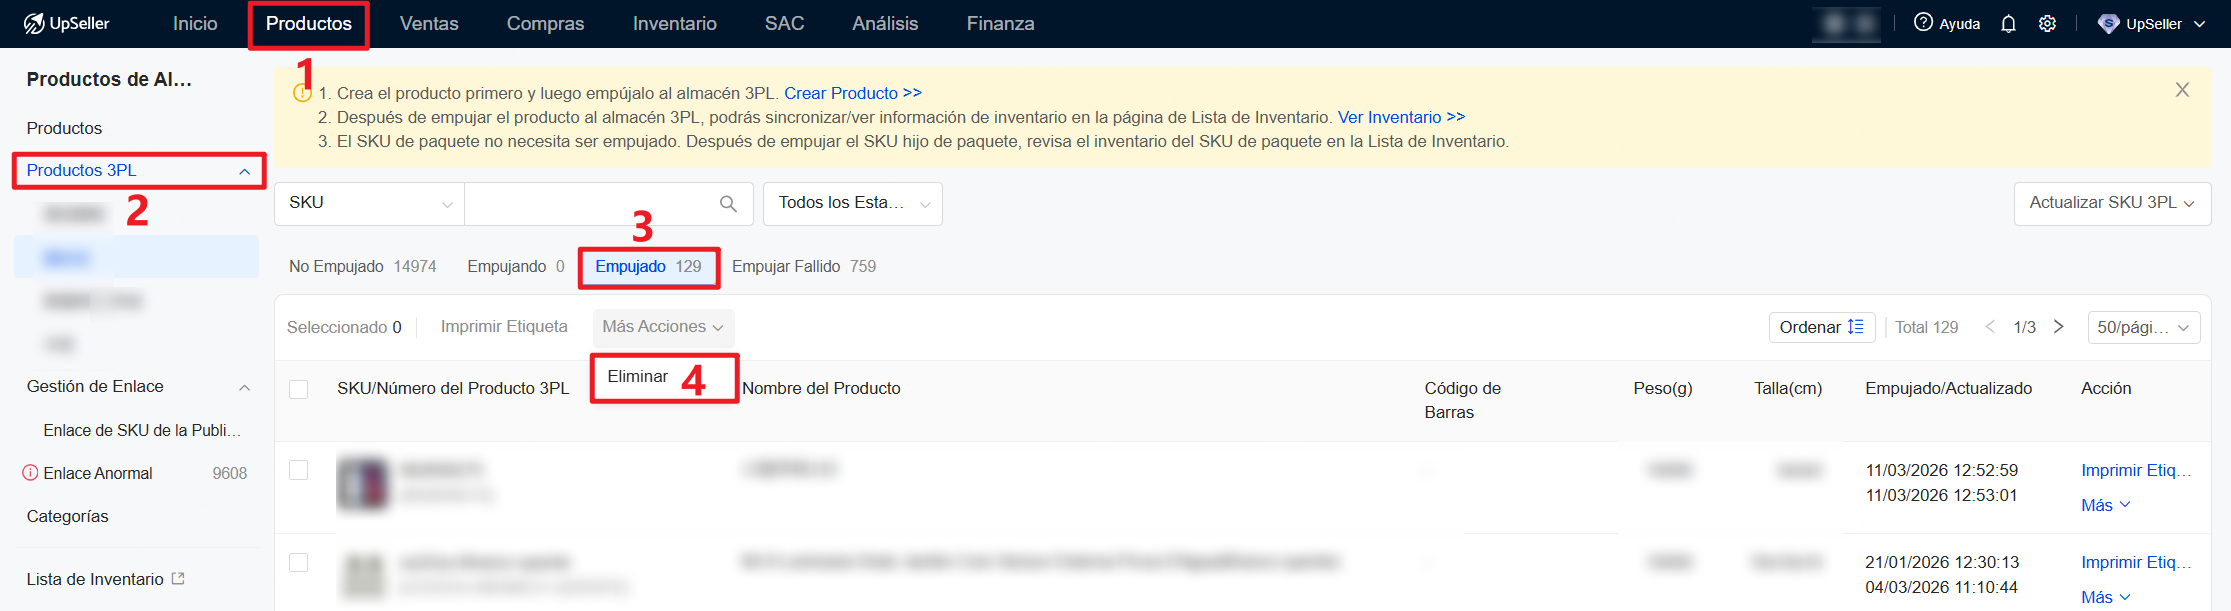Open the Todos los Estados filter dropdown

[x=851, y=203]
